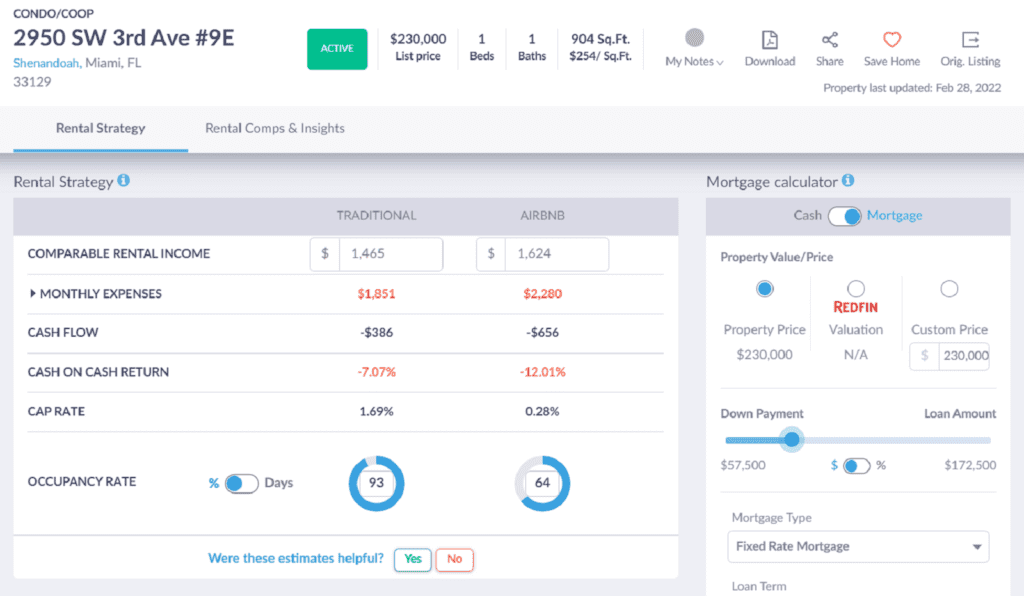
Task: Select the Redfin Valuation radio option
Action: [856, 288]
